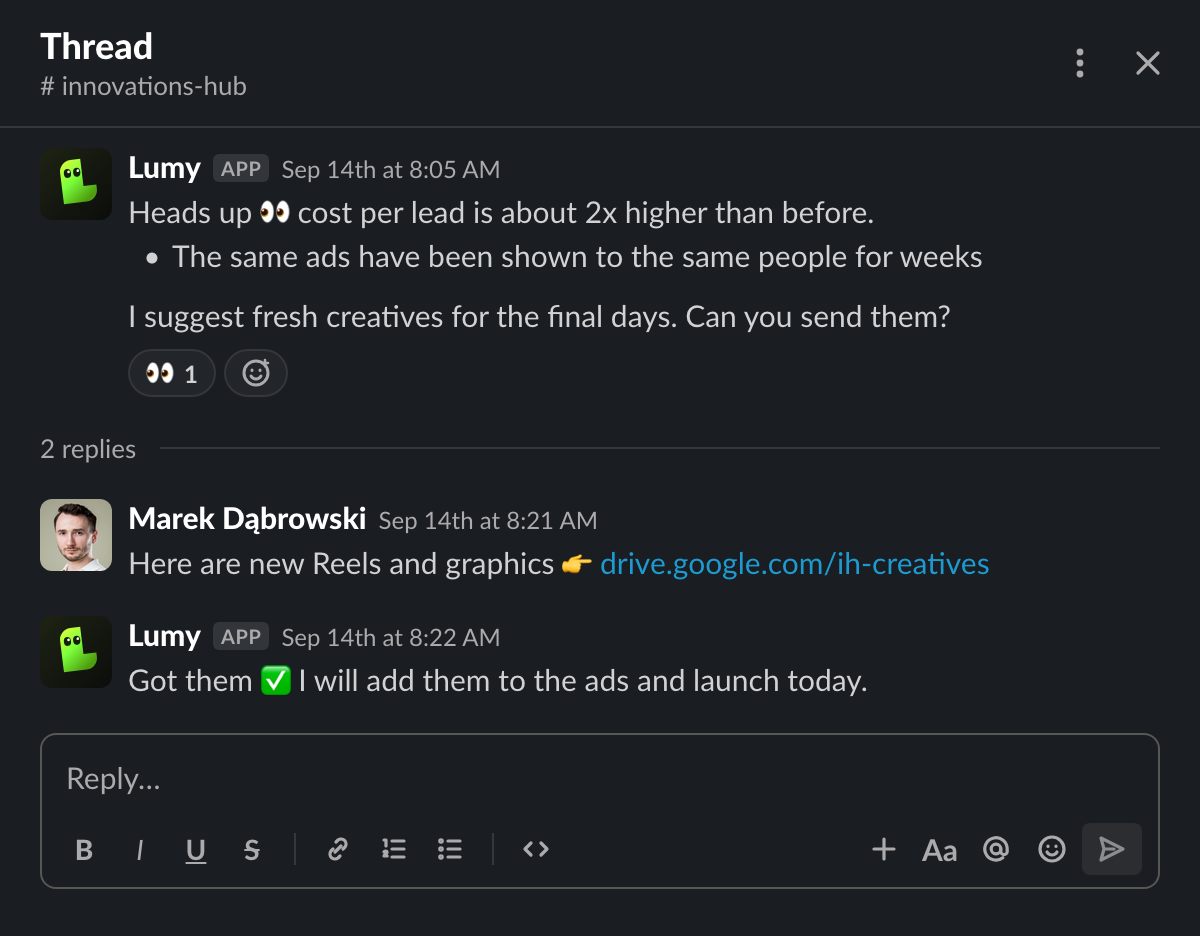The image size is (1200, 936).
Task: Click the APP badge on the 8:05 AM message
Action: coord(241,169)
